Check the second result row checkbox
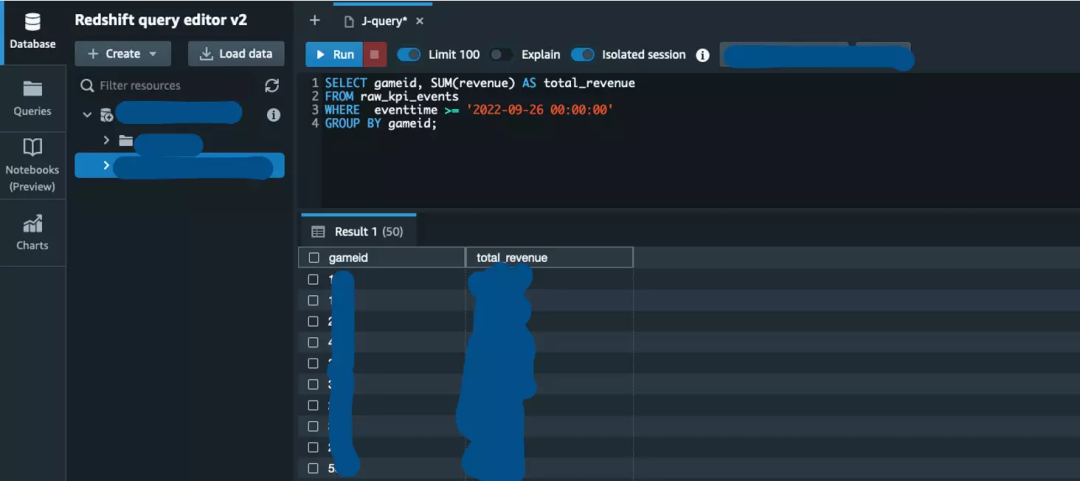 (x=313, y=300)
